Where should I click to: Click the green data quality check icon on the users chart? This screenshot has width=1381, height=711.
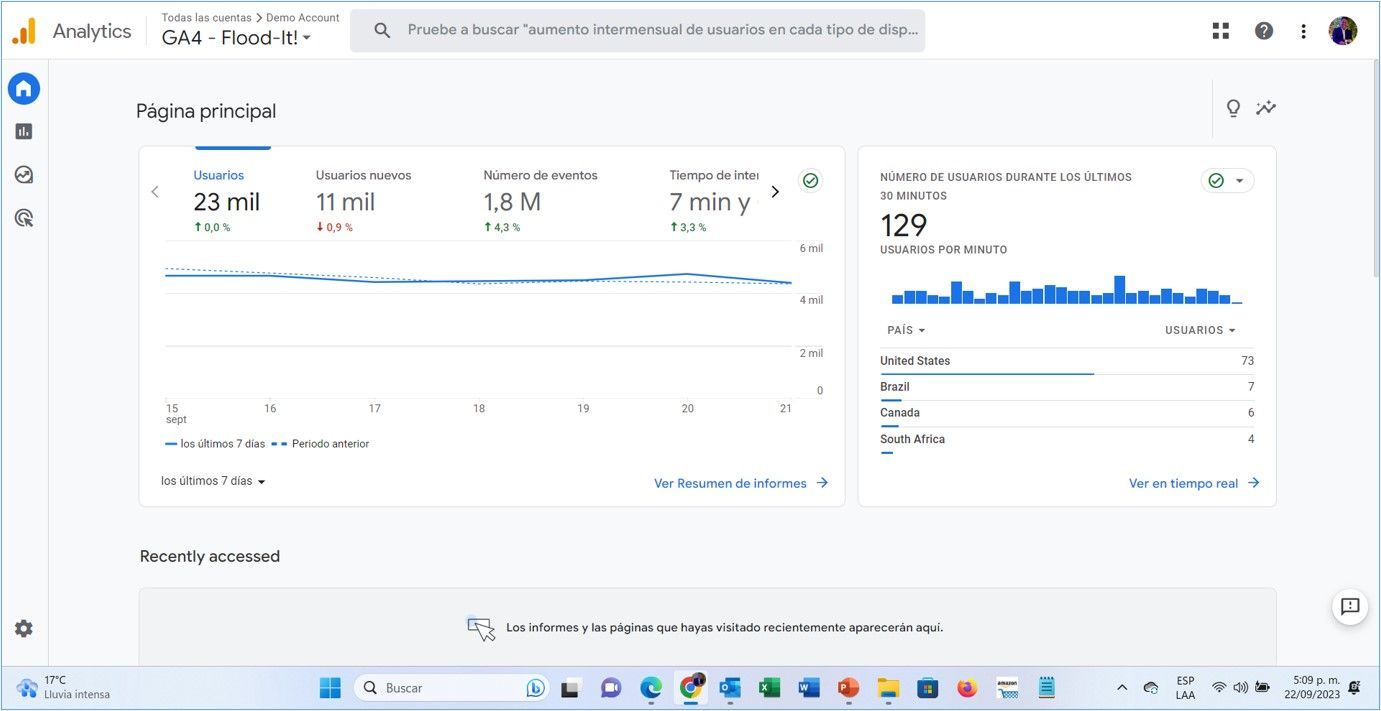[x=811, y=181]
